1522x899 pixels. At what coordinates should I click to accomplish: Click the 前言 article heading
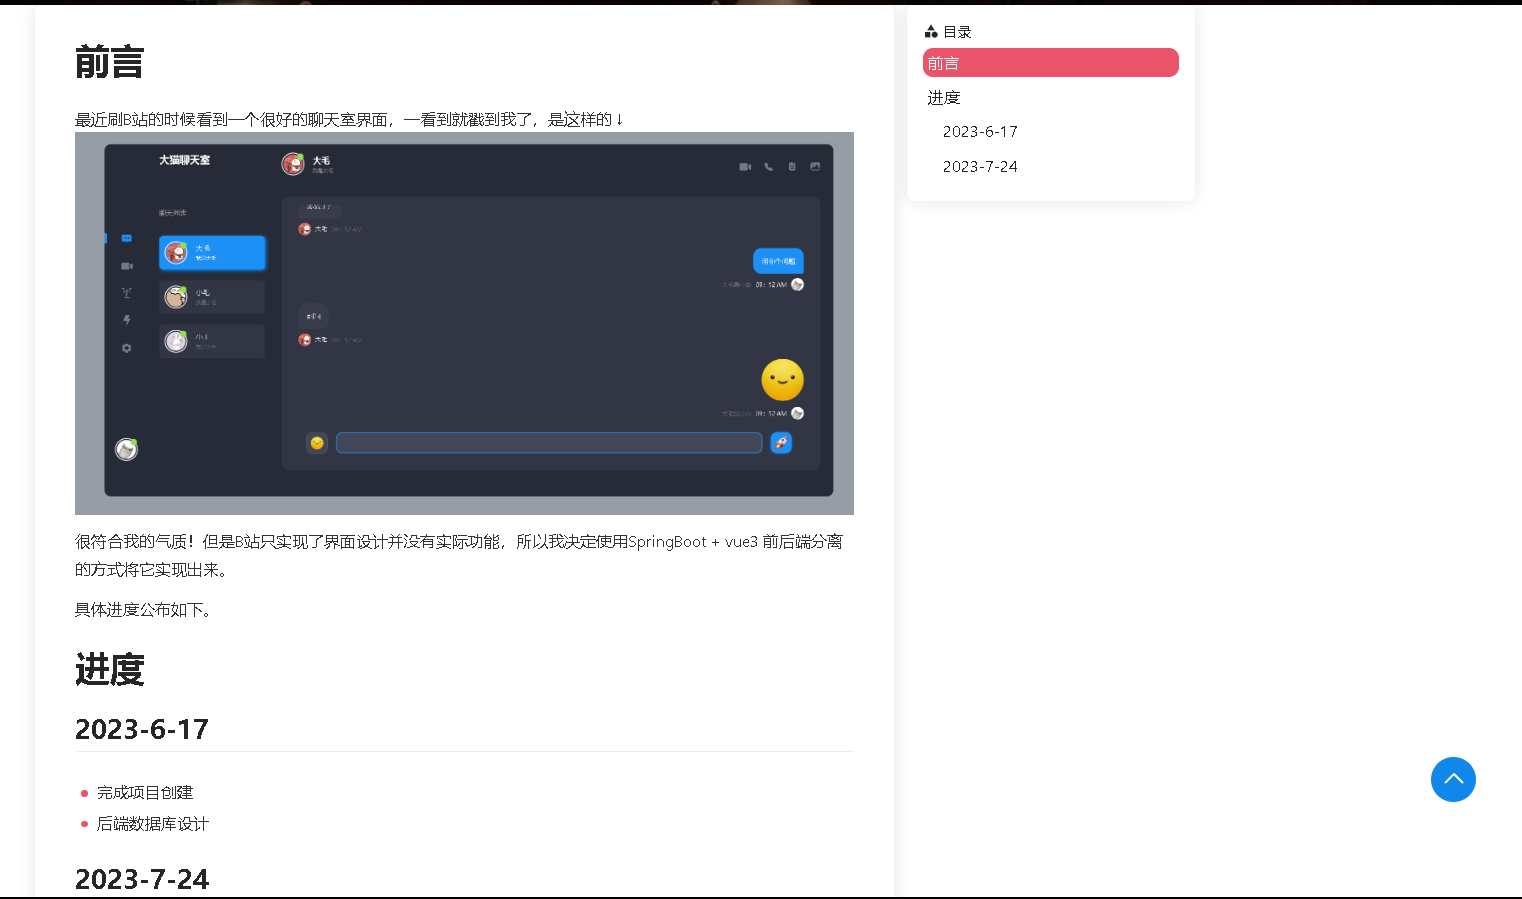pyautogui.click(x=110, y=62)
